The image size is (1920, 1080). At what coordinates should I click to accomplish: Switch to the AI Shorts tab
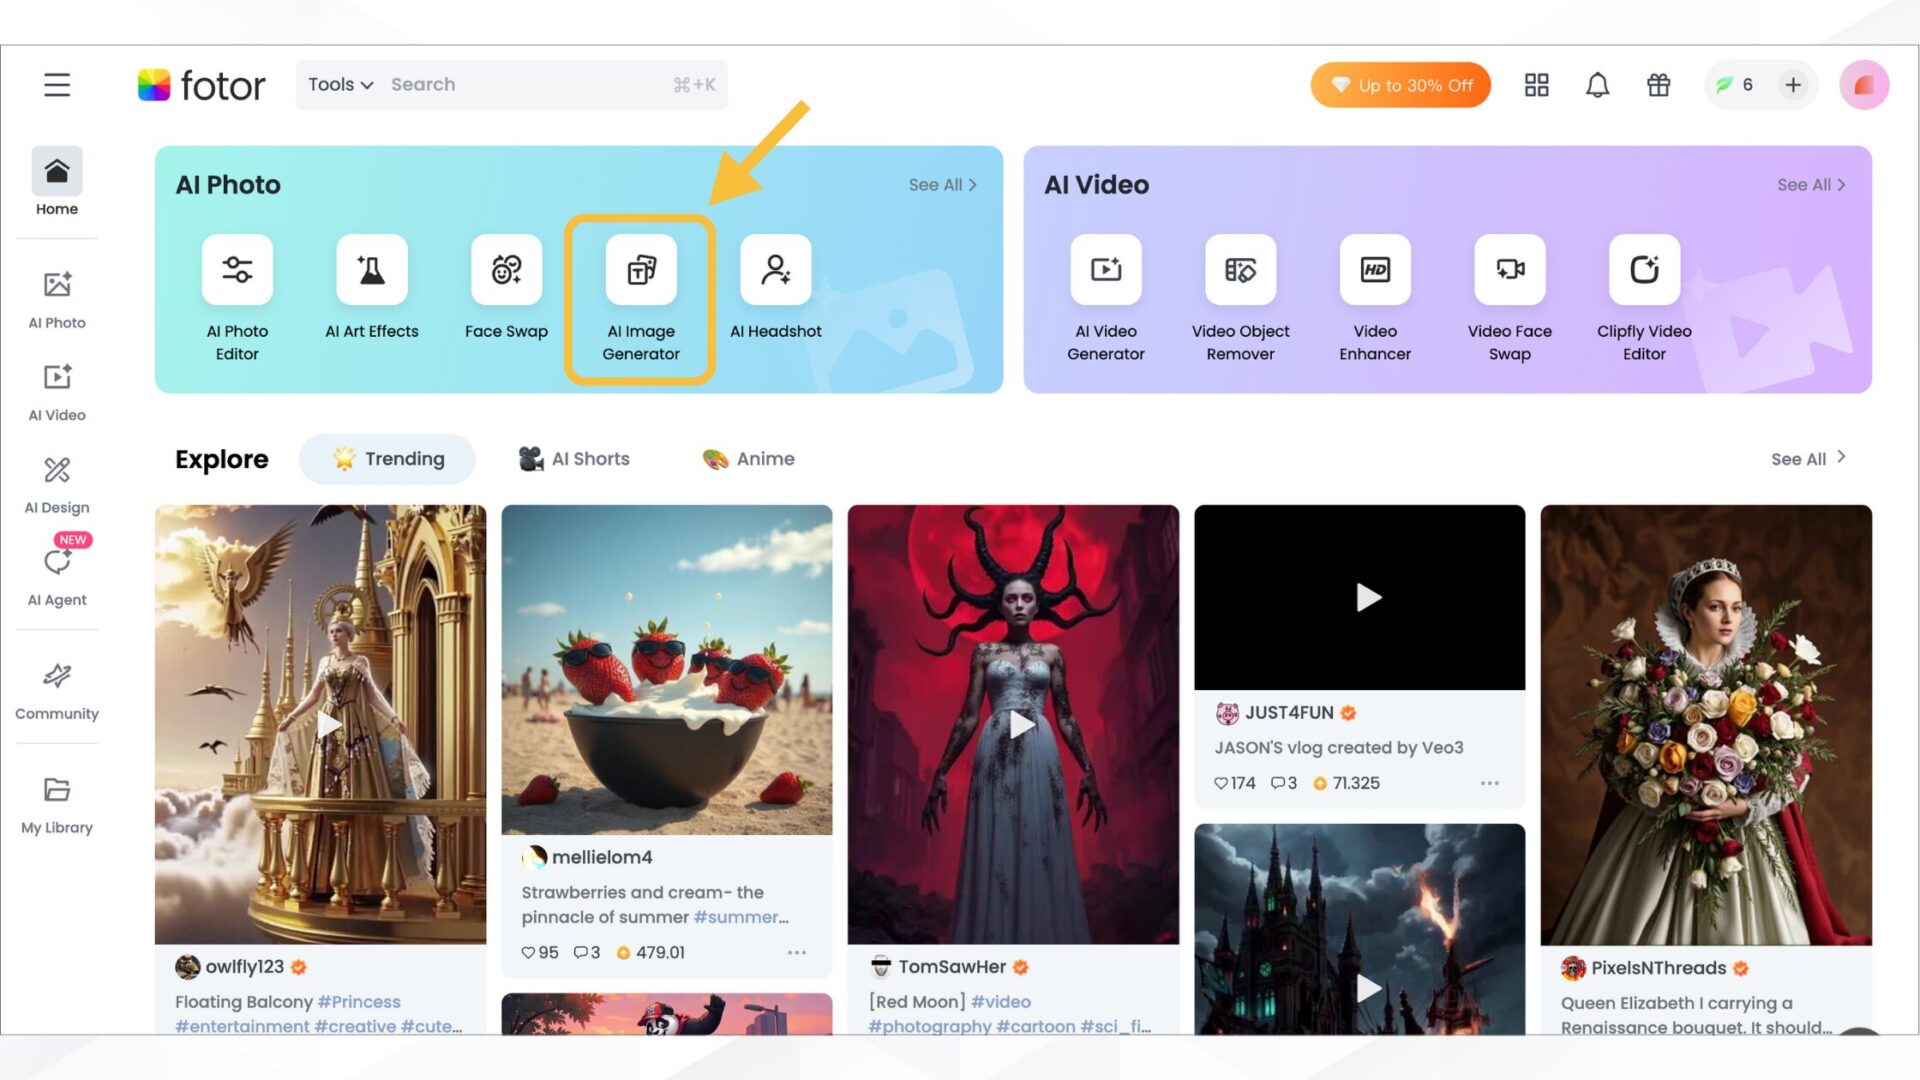pos(574,458)
